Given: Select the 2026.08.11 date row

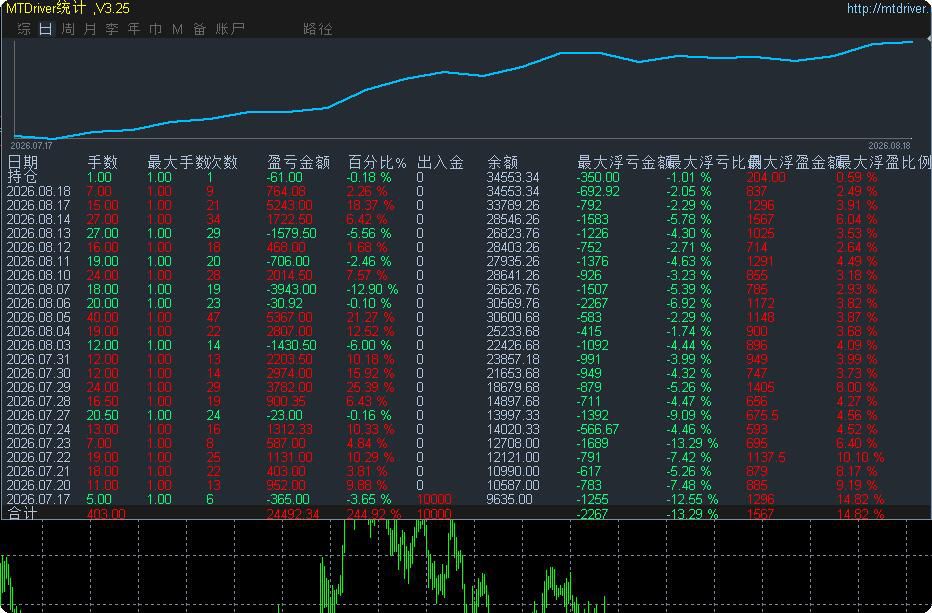Looking at the screenshot, I should tap(39, 261).
